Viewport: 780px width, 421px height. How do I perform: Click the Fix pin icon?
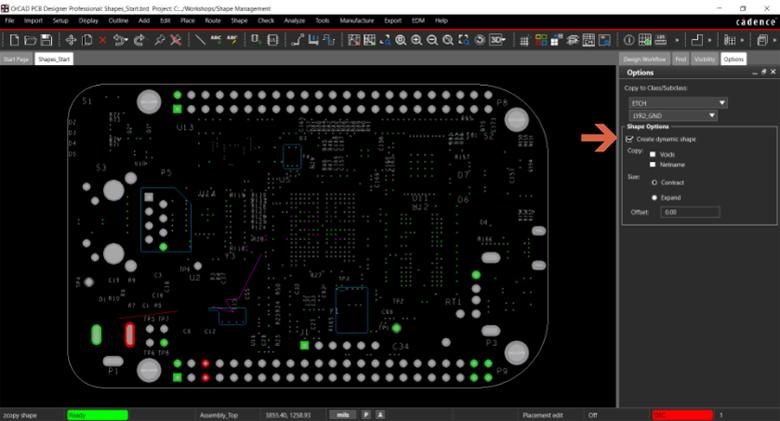tap(159, 40)
